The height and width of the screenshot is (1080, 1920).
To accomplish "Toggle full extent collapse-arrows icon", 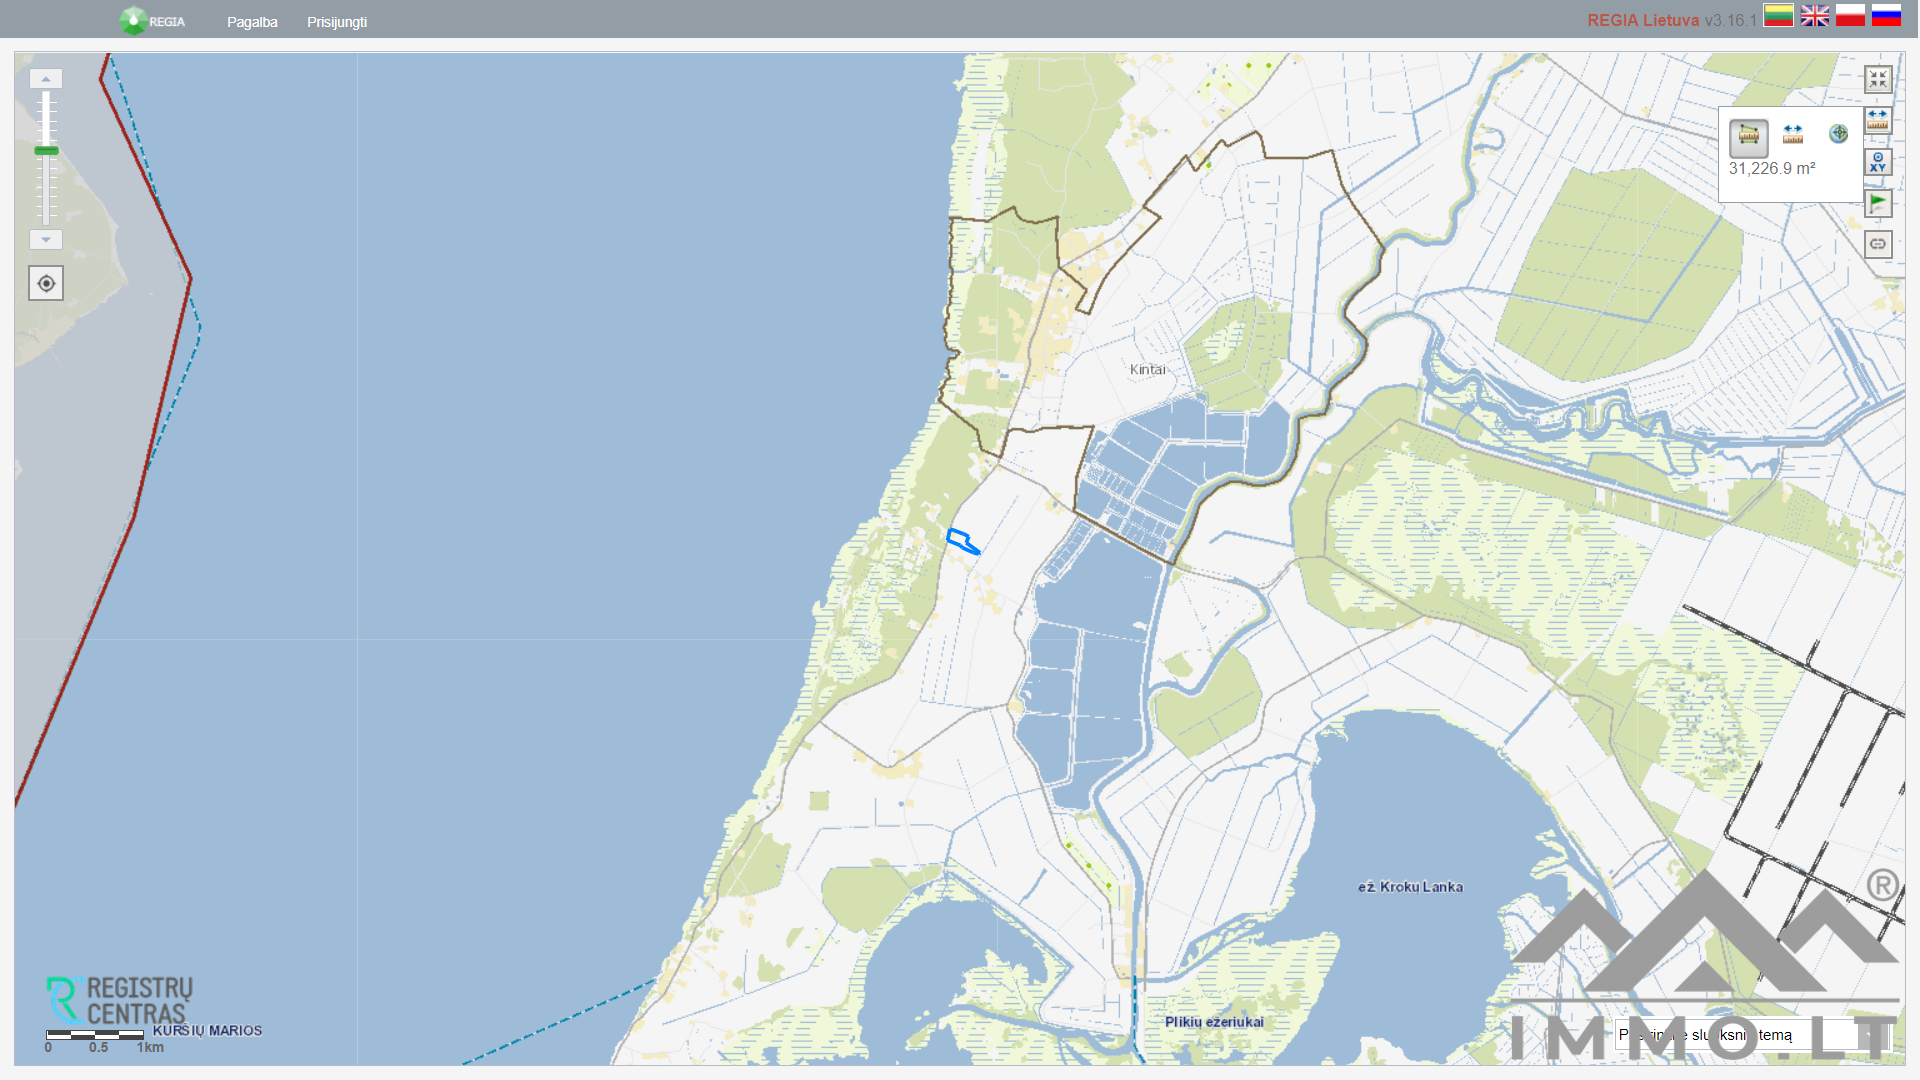I will [x=1878, y=80].
